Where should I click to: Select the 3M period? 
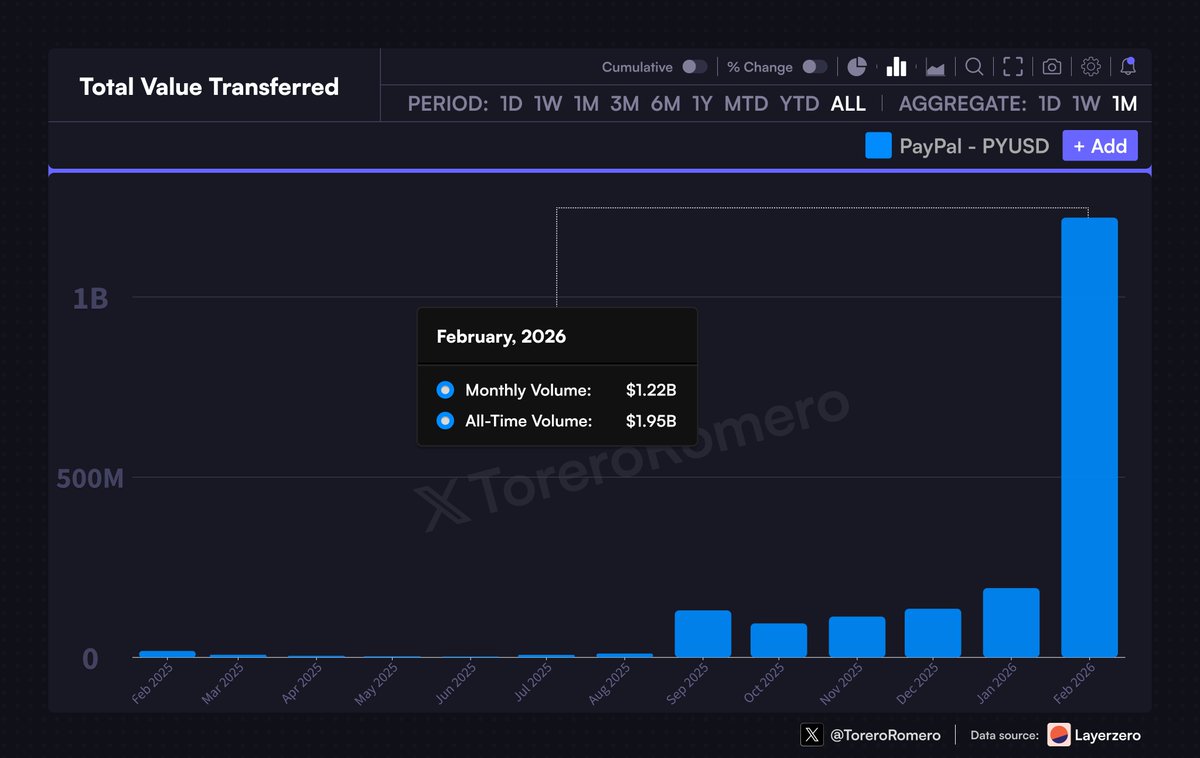[x=624, y=104]
